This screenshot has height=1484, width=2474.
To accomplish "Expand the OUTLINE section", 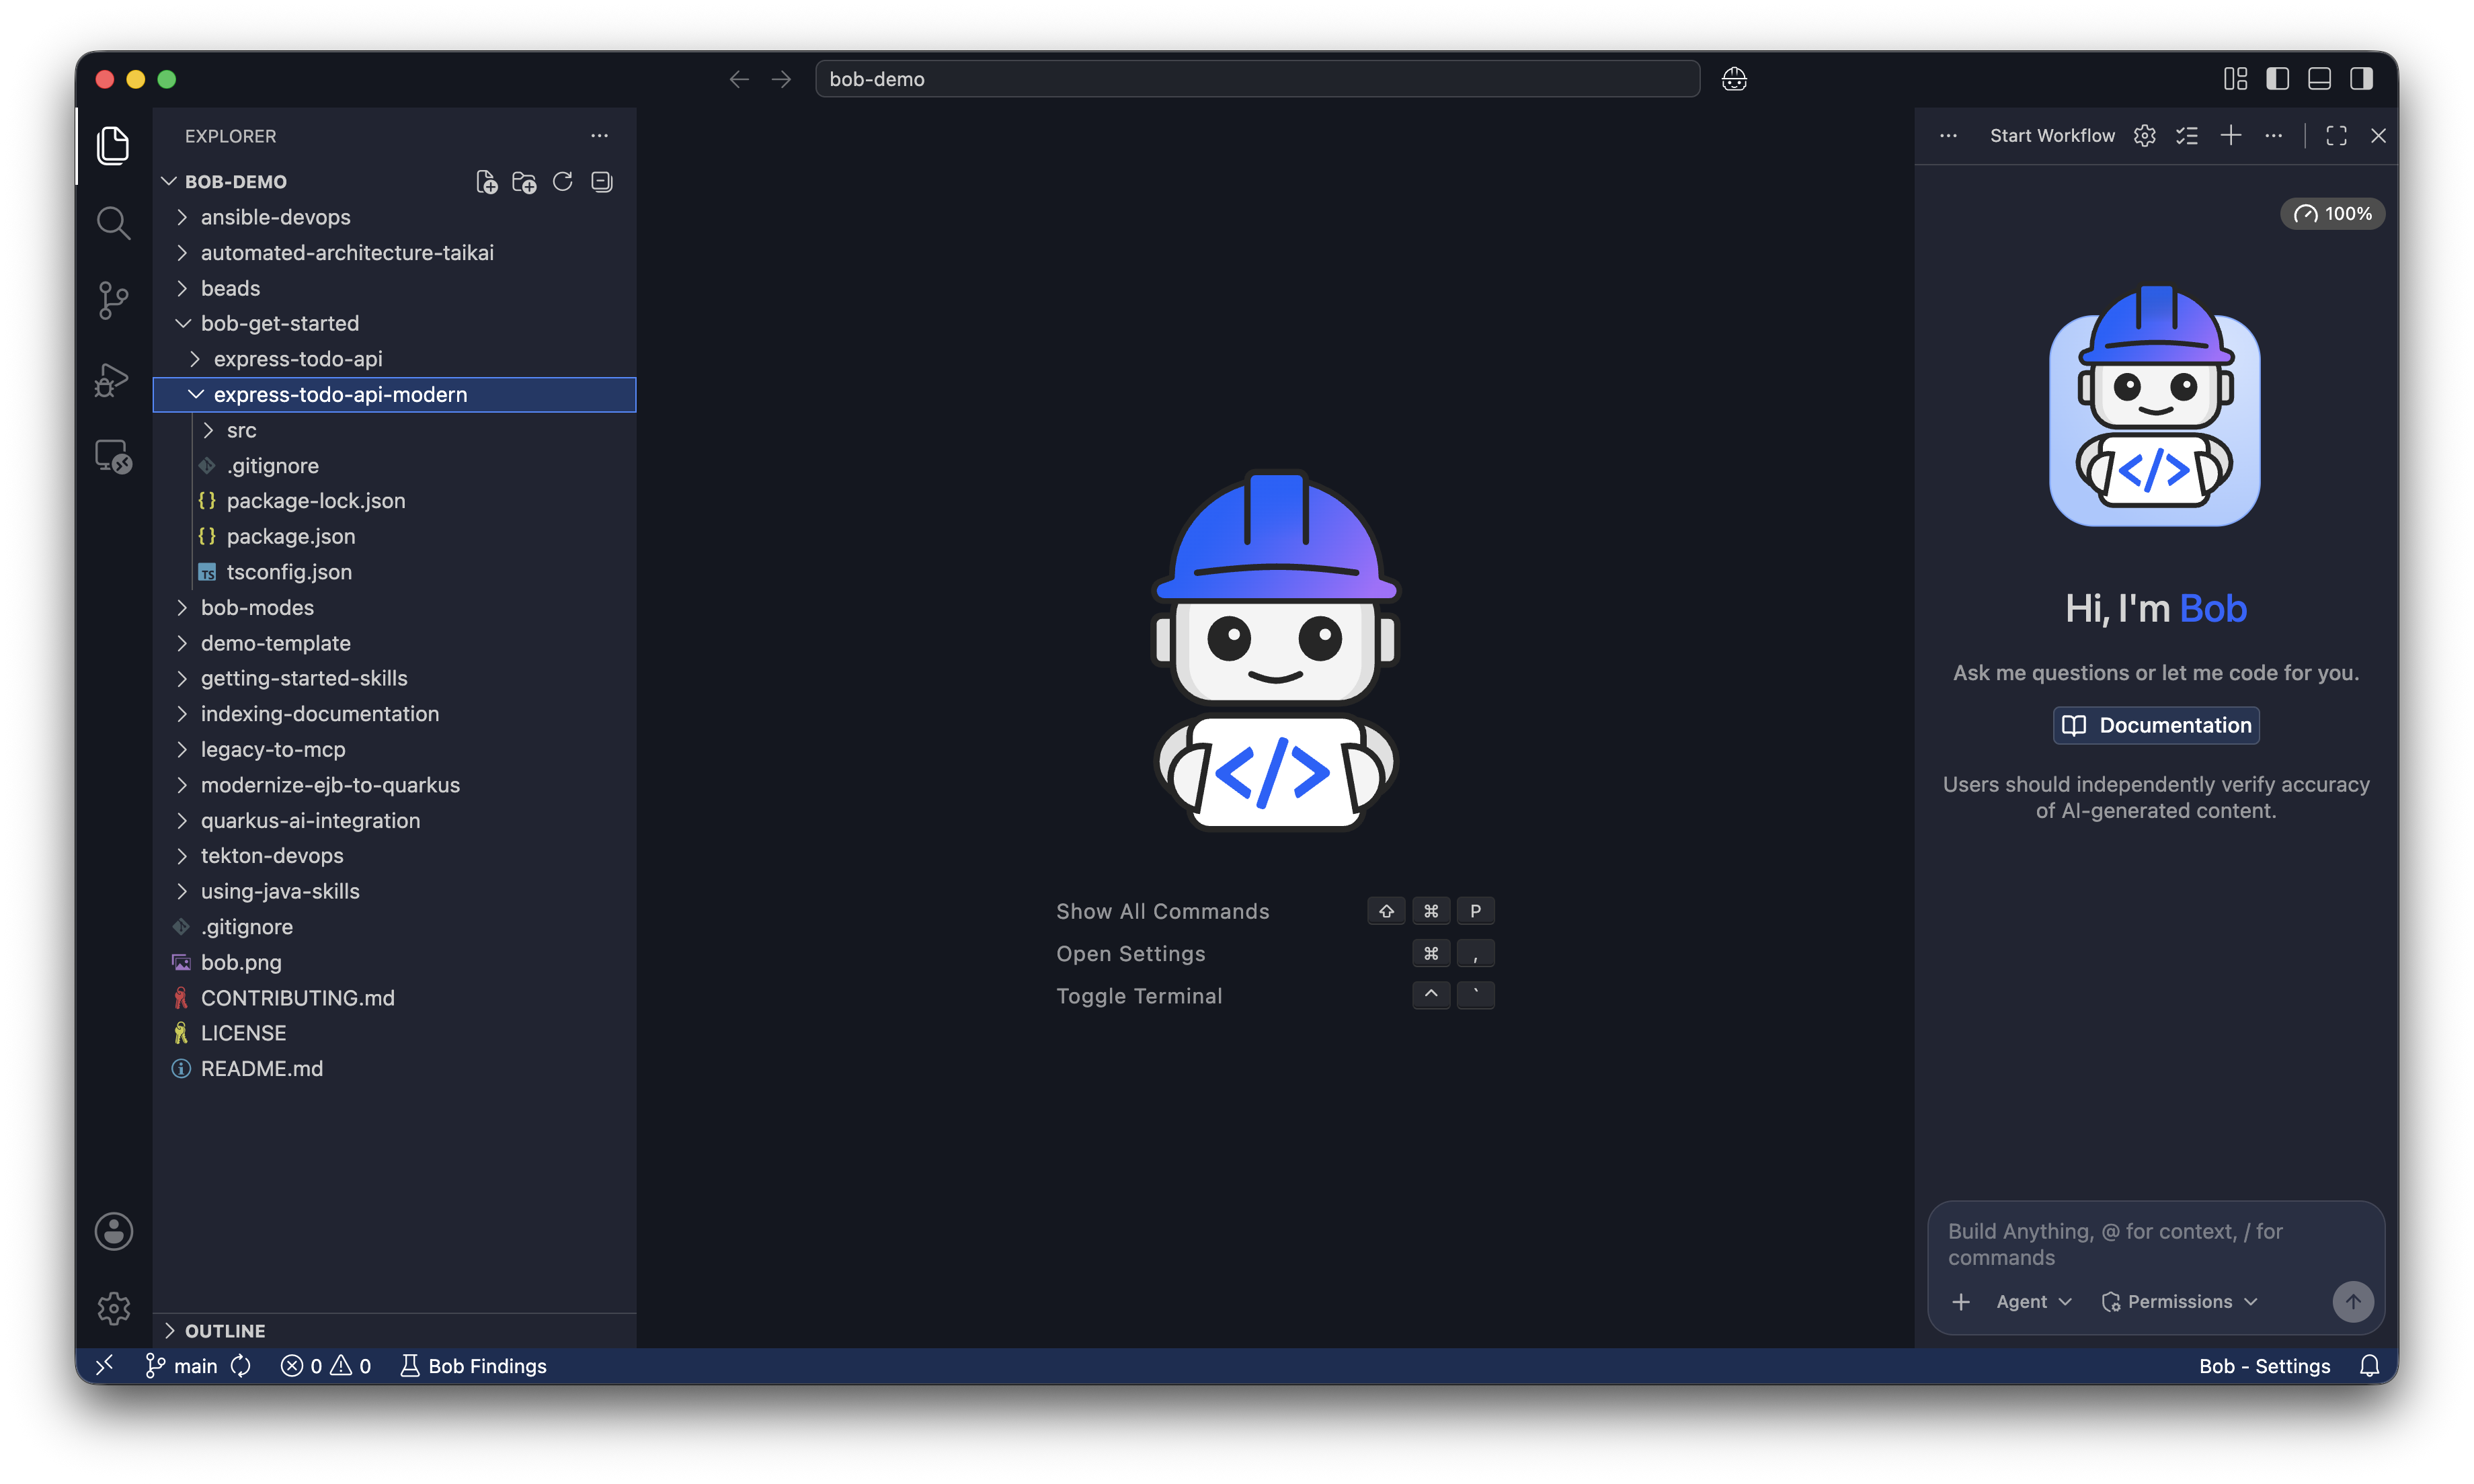I will point(394,1331).
